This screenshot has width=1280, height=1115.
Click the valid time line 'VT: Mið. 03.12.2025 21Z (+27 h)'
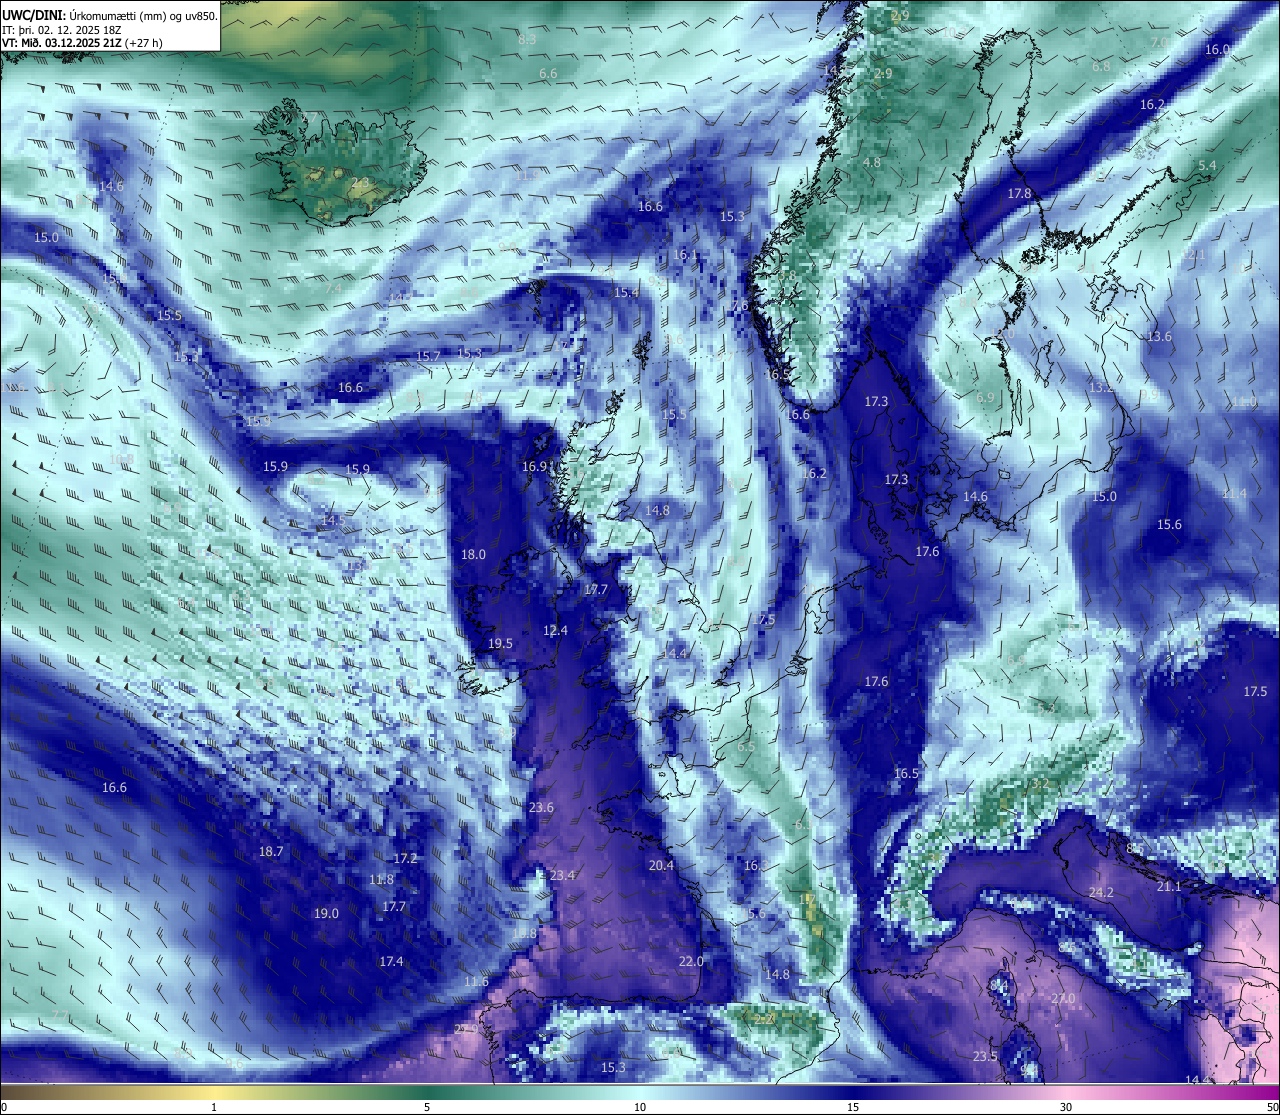(83, 43)
